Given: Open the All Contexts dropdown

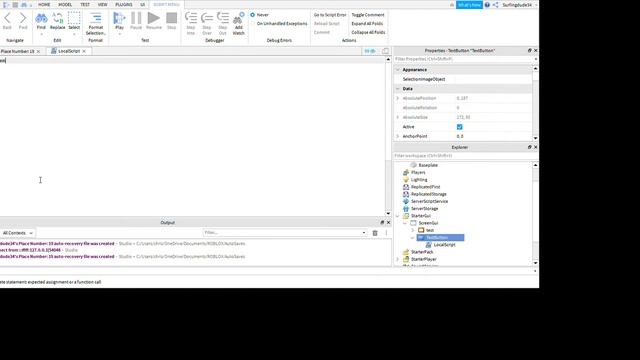Looking at the screenshot, I should tap(18, 233).
